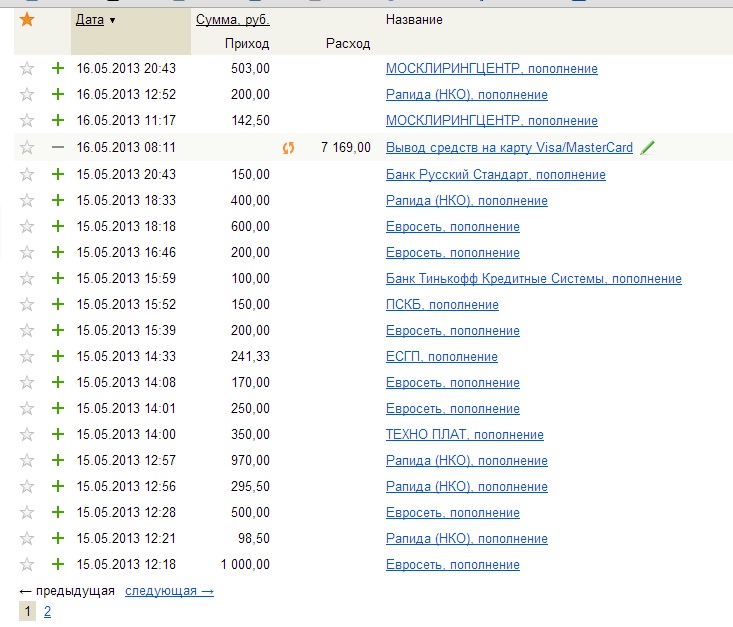
Task: Sort by Сумма, руб. column
Action: [232, 20]
